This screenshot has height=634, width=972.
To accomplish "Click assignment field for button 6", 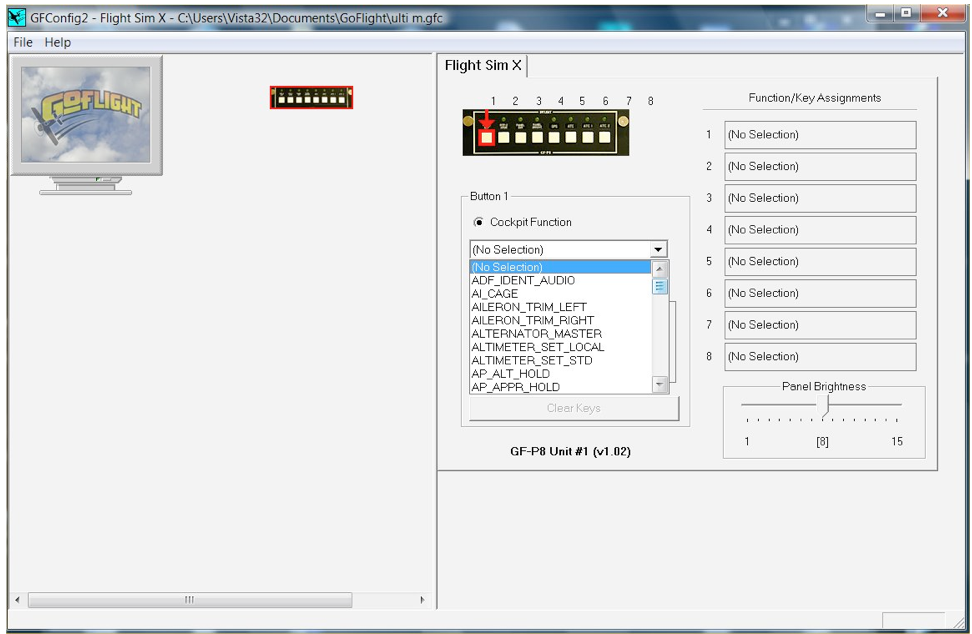I will [820, 293].
